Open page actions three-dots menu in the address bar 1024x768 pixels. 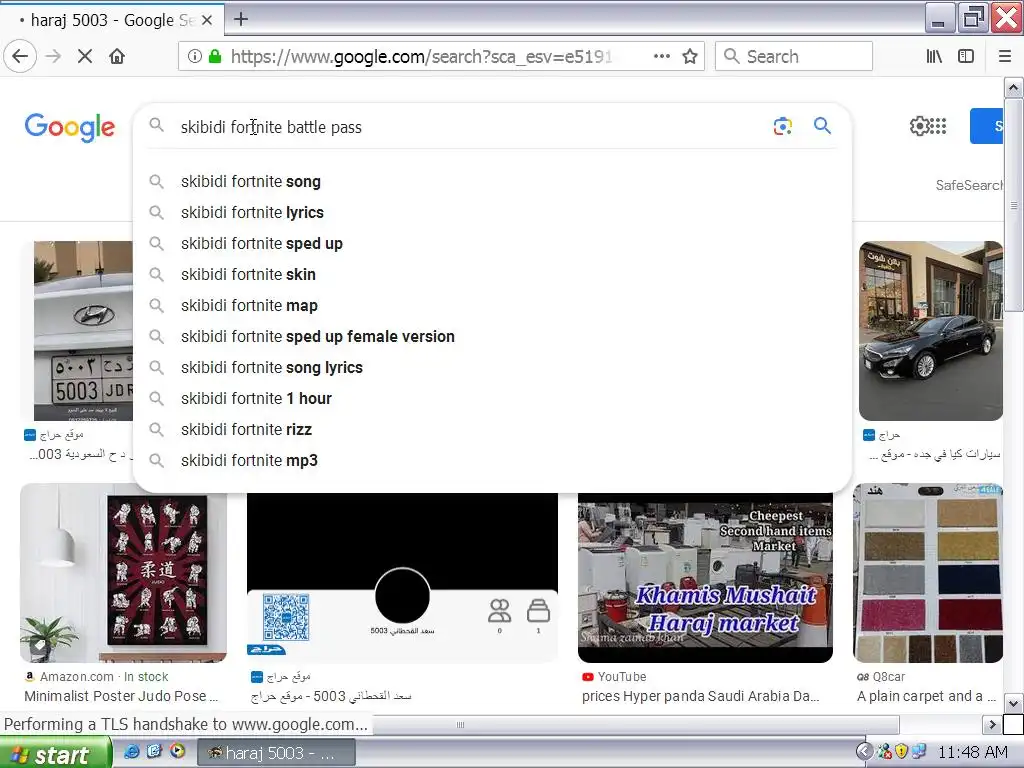(x=662, y=56)
